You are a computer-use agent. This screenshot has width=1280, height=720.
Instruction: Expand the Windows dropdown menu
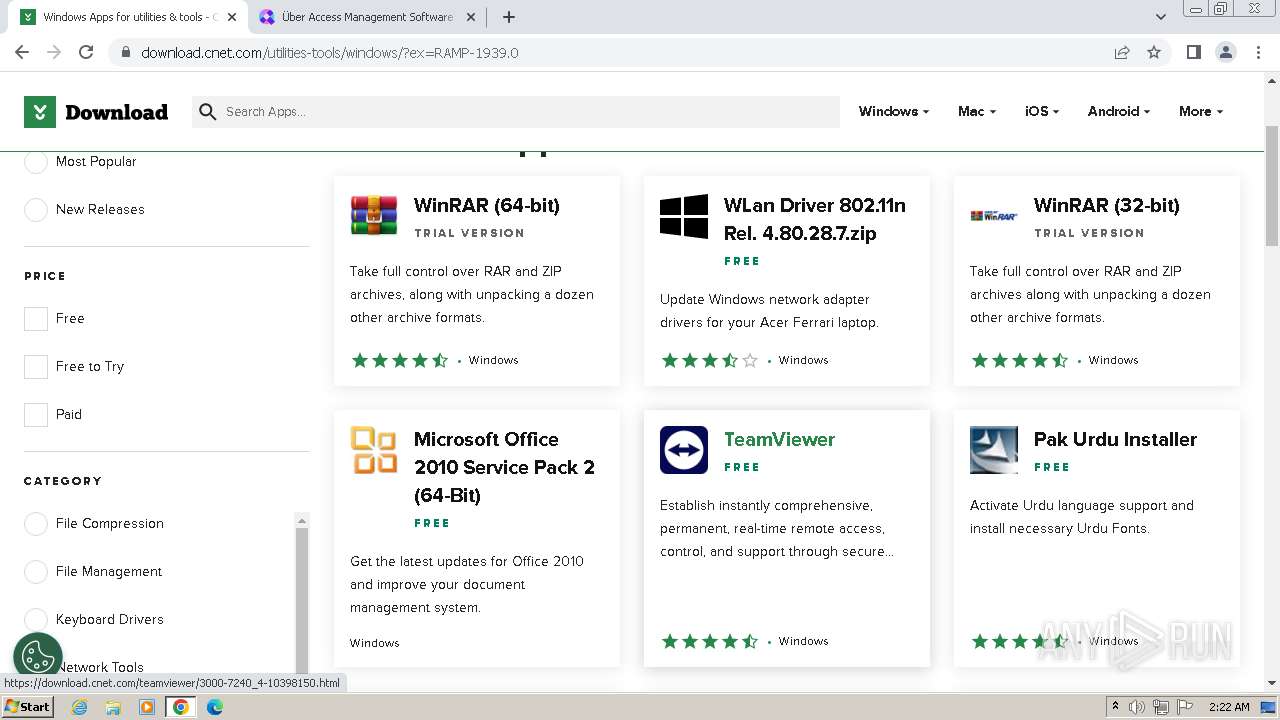(893, 112)
